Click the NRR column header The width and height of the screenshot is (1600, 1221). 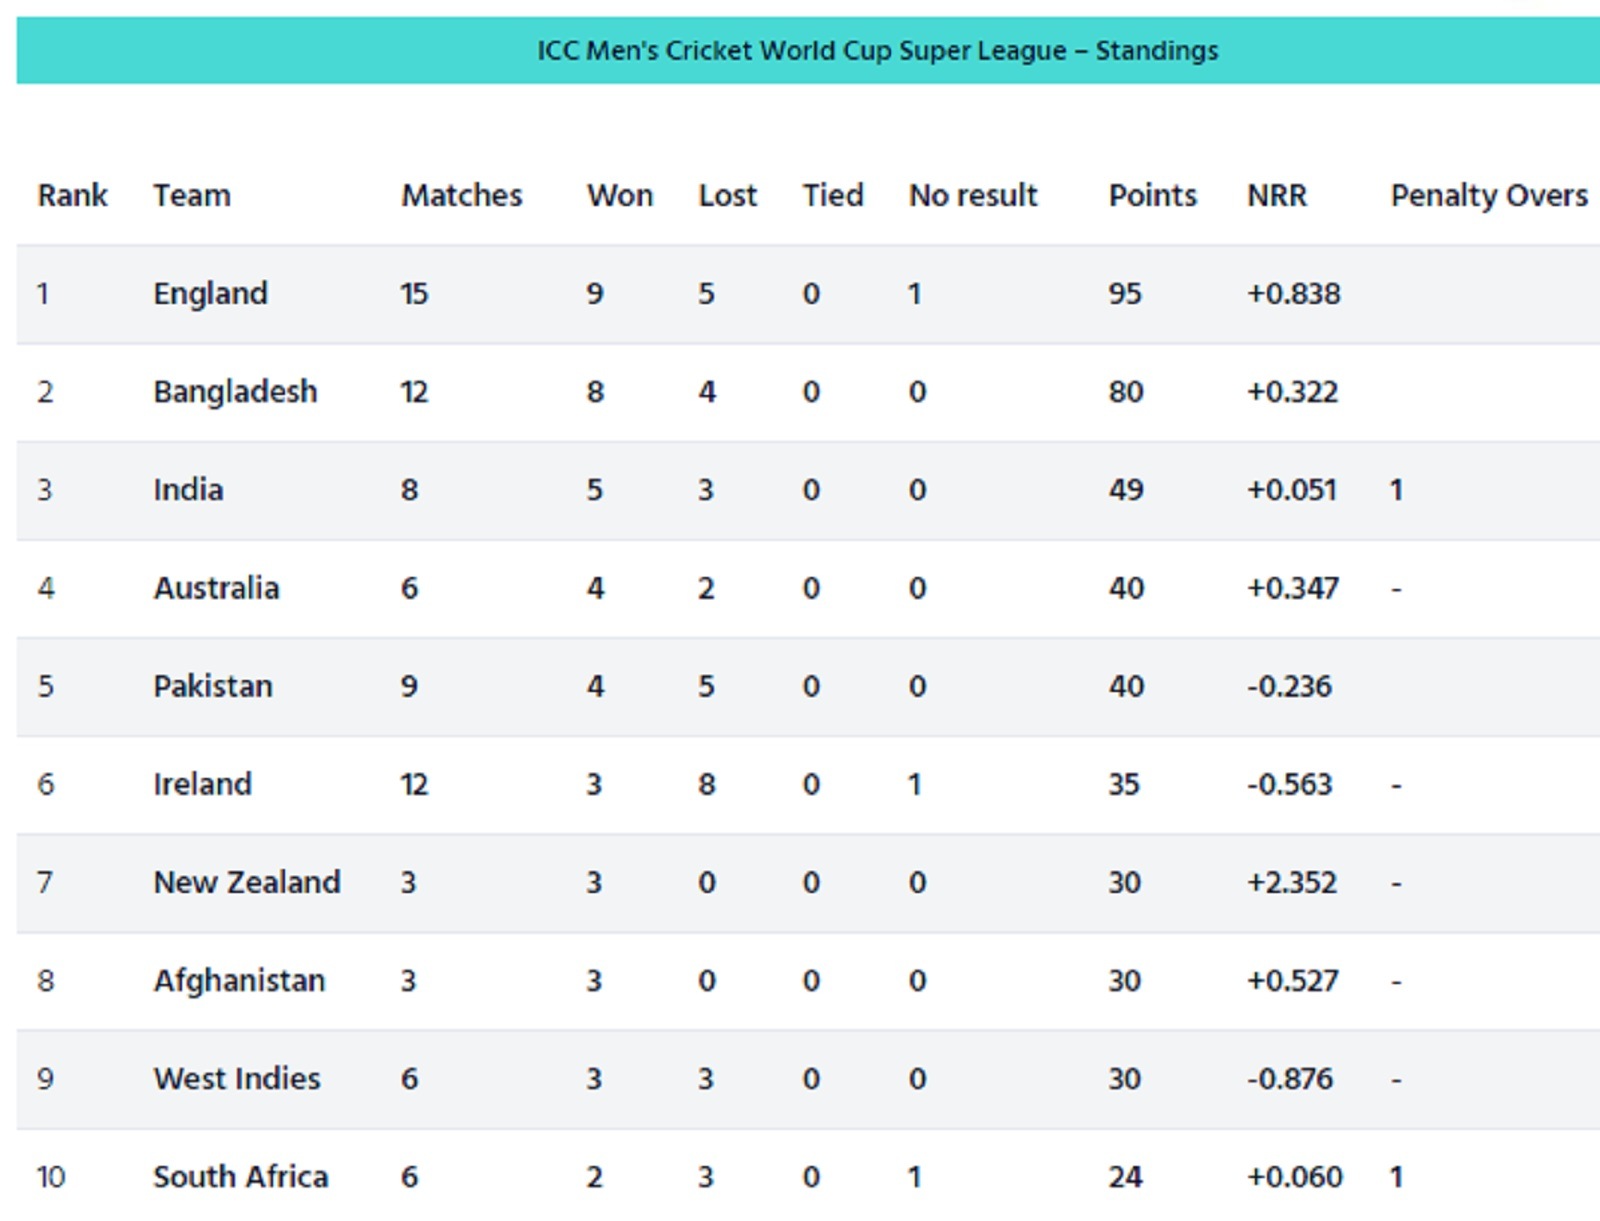pyautogui.click(x=1277, y=195)
